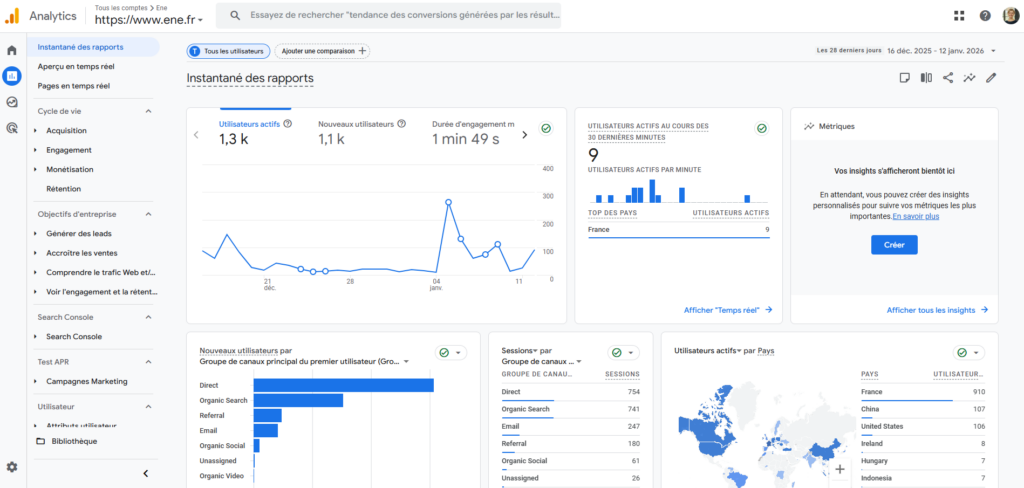
Task: Open the check dropdown on Sessions card
Action: [624, 353]
